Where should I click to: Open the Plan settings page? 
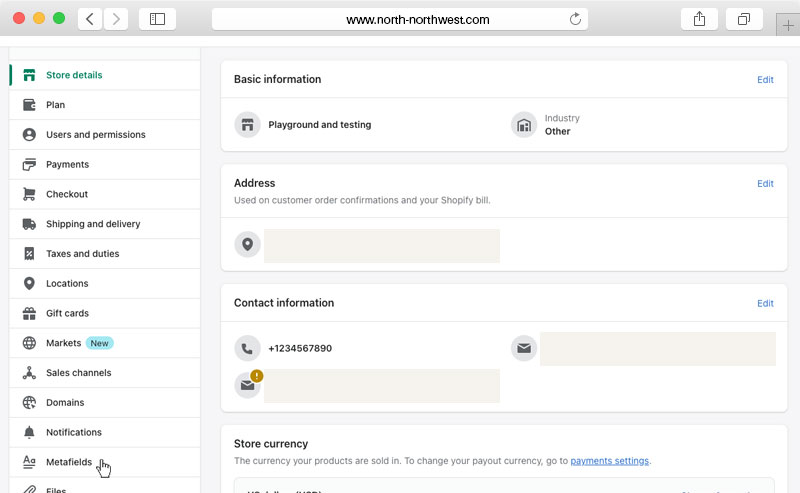click(x=55, y=105)
